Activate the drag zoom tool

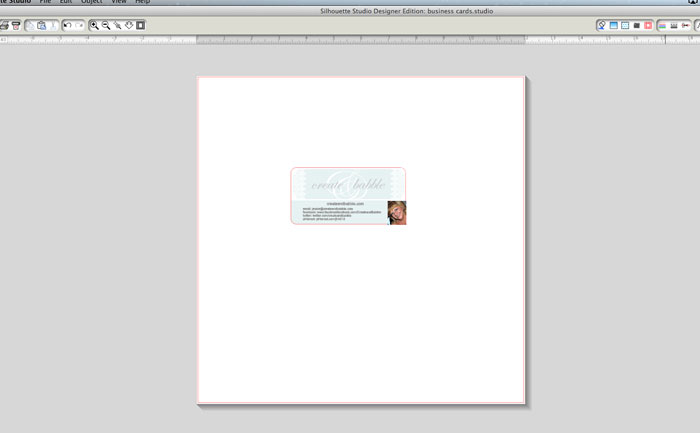[117, 25]
